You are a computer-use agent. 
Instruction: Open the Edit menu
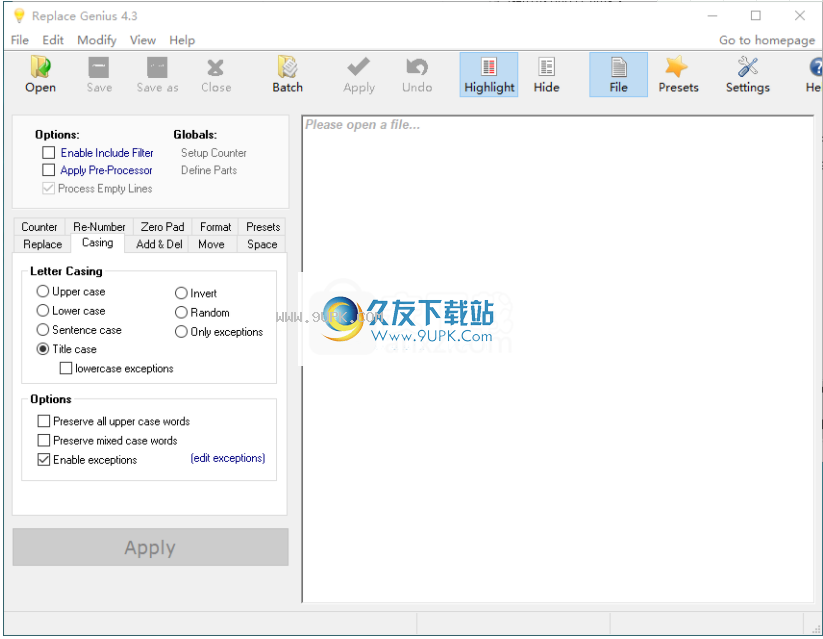coord(53,40)
